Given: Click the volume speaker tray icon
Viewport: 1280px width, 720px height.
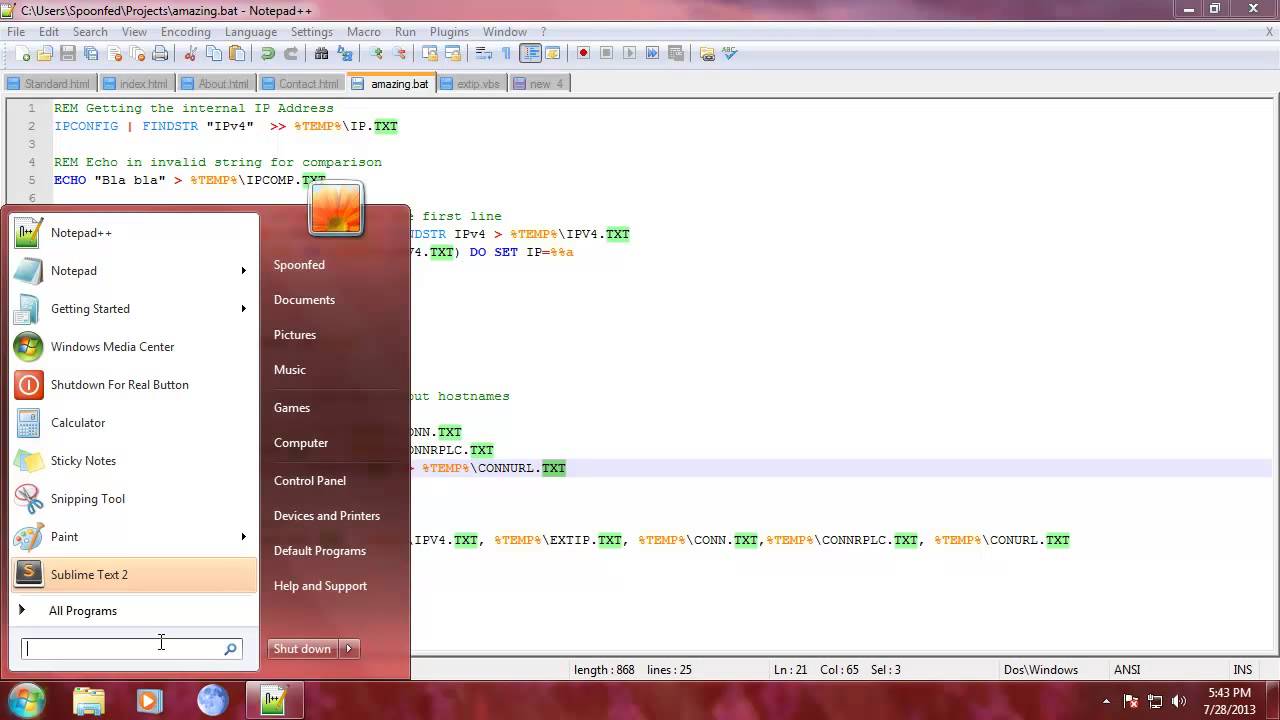Looking at the screenshot, I should click(x=1178, y=701).
